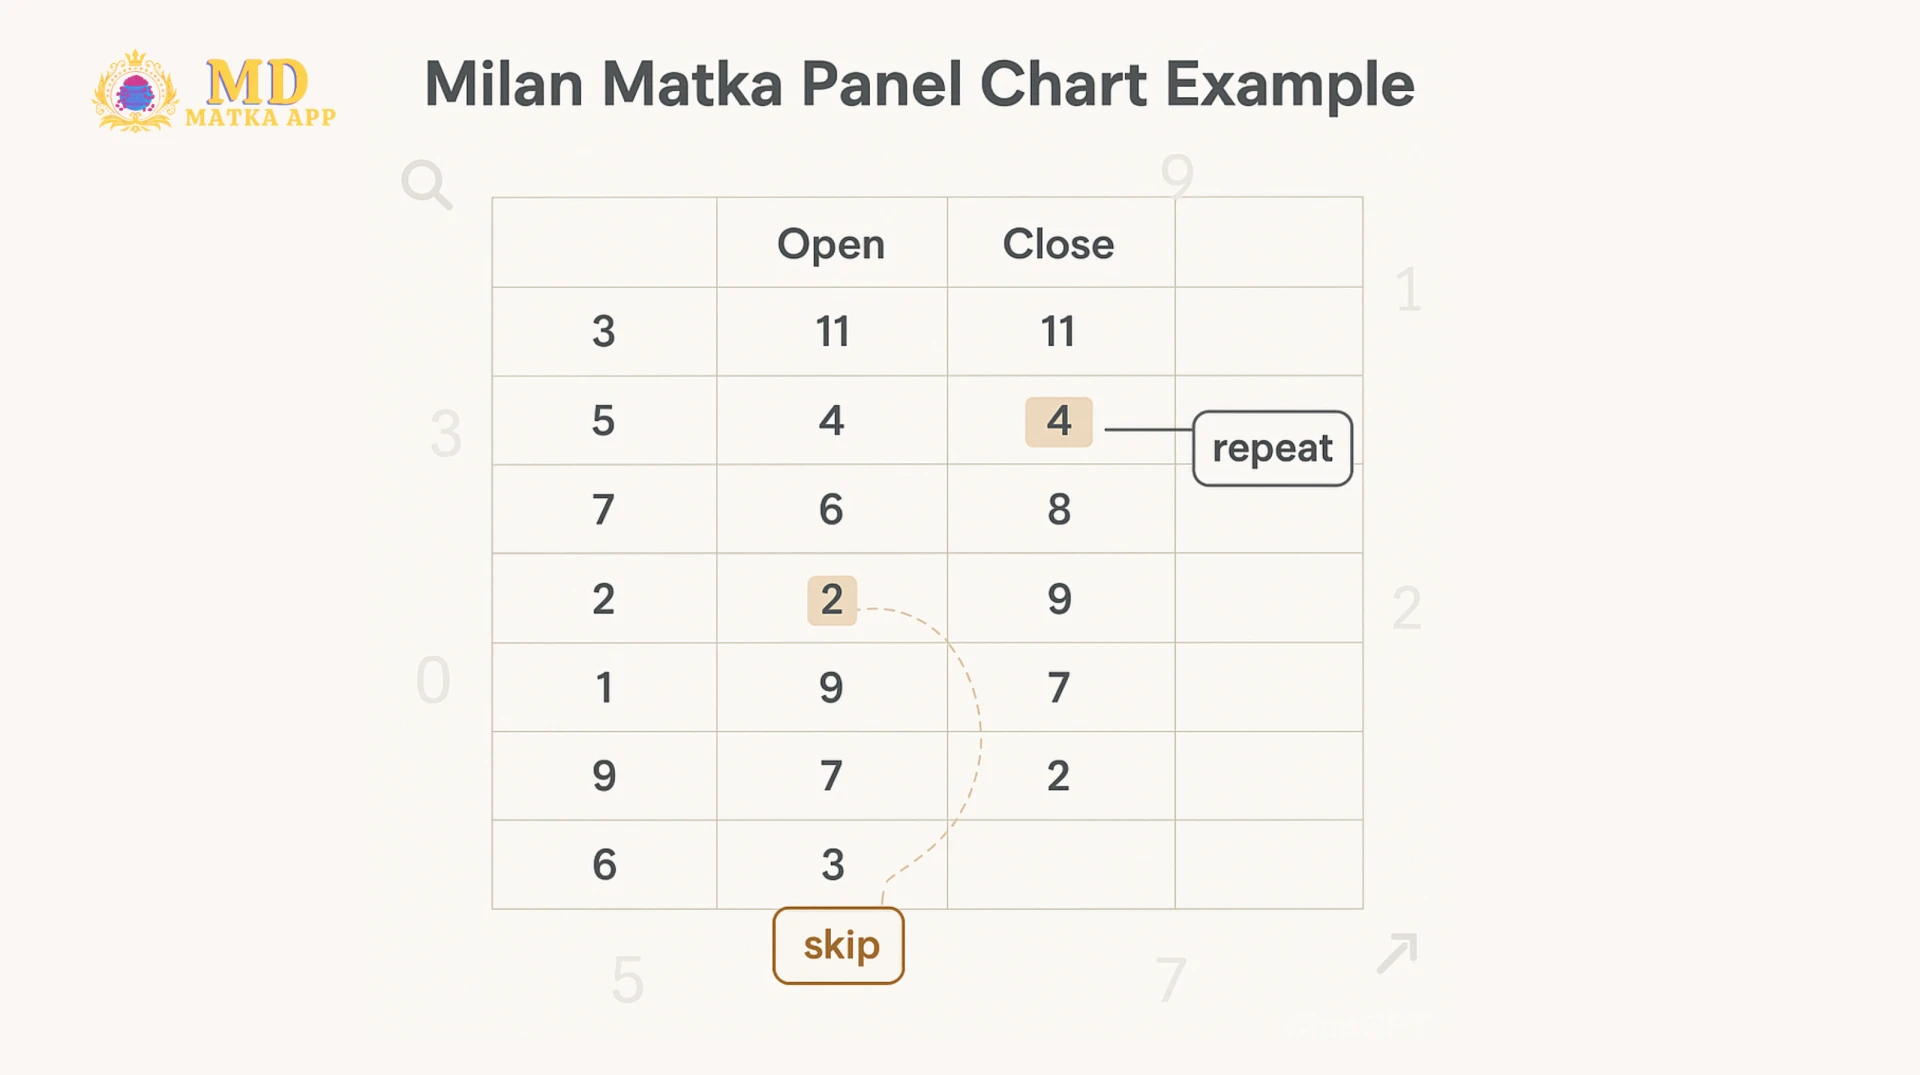The width and height of the screenshot is (1920, 1075).
Task: Click the highlighted 4 in Close column
Action: (1058, 421)
